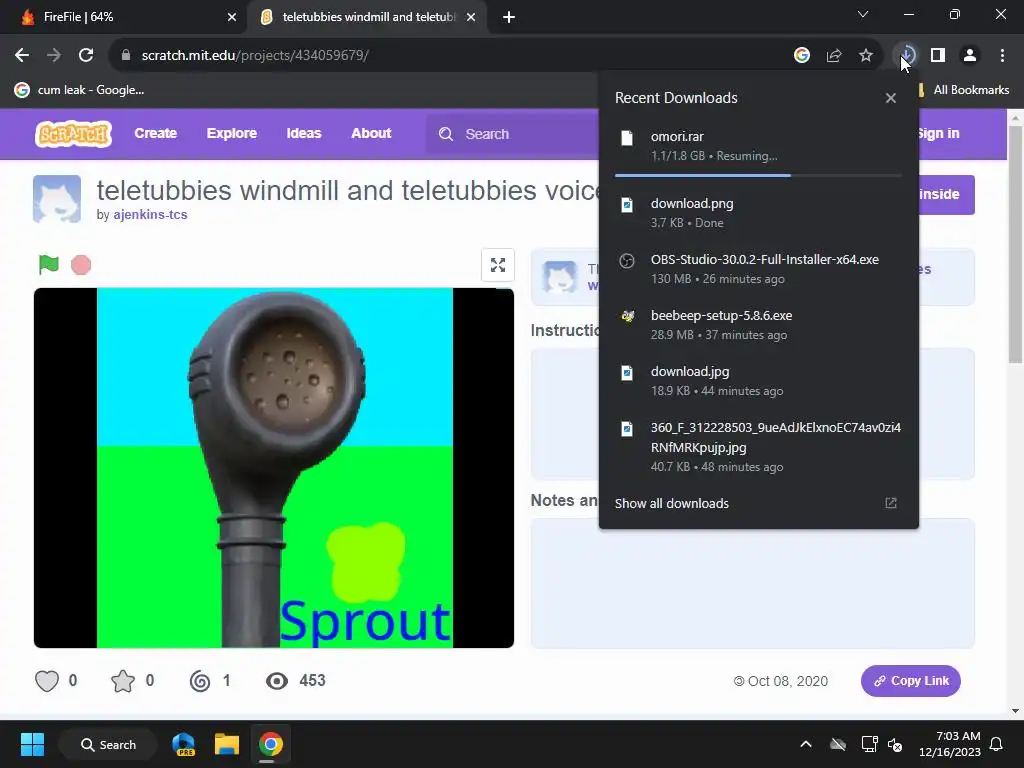Image resolution: width=1024 pixels, height=768 pixels.
Task: Open the Chrome profile icon
Action: 970,56
